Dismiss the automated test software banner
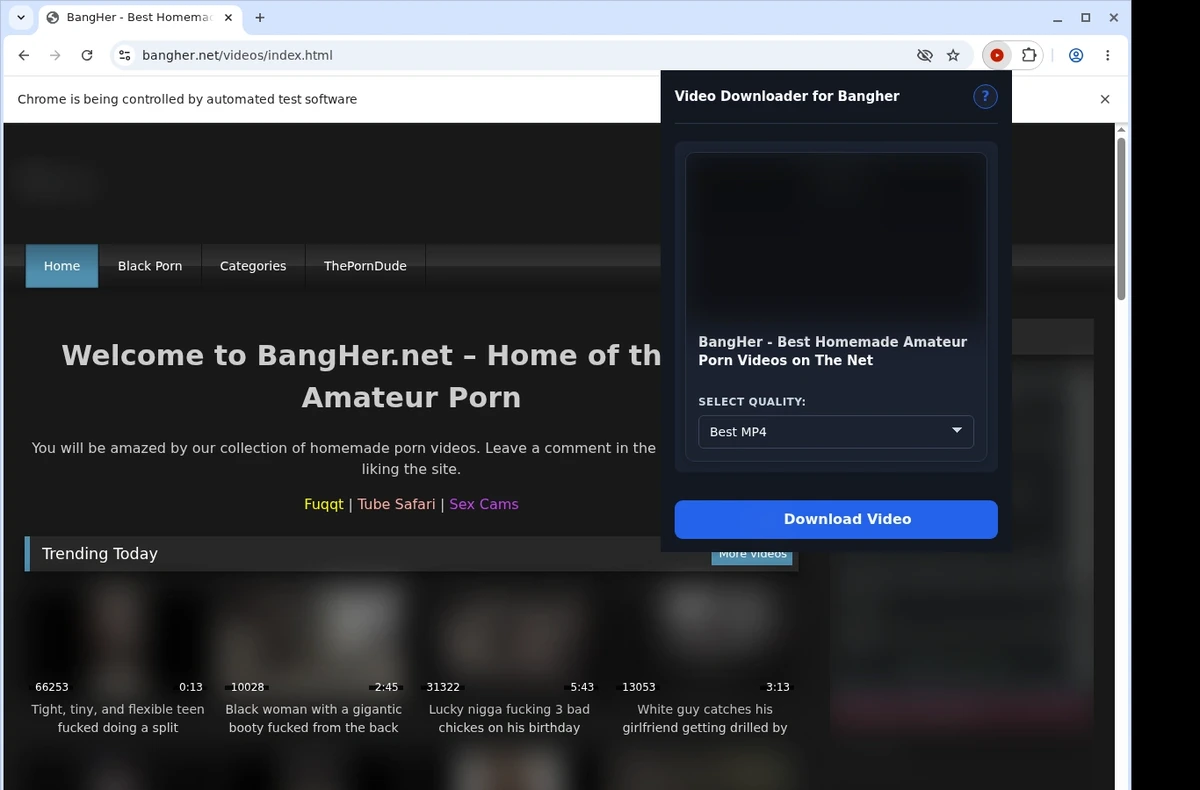 coord(1105,99)
